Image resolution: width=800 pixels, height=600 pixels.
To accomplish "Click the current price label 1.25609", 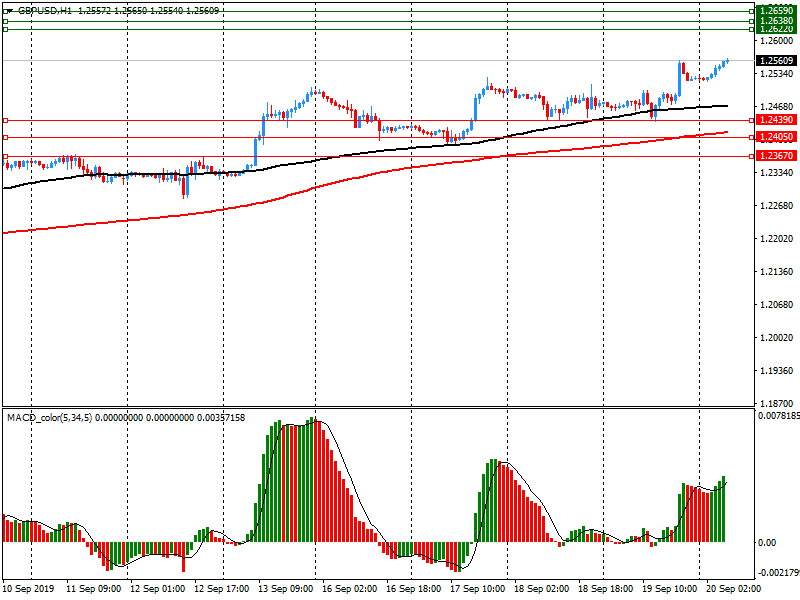I will pos(776,61).
